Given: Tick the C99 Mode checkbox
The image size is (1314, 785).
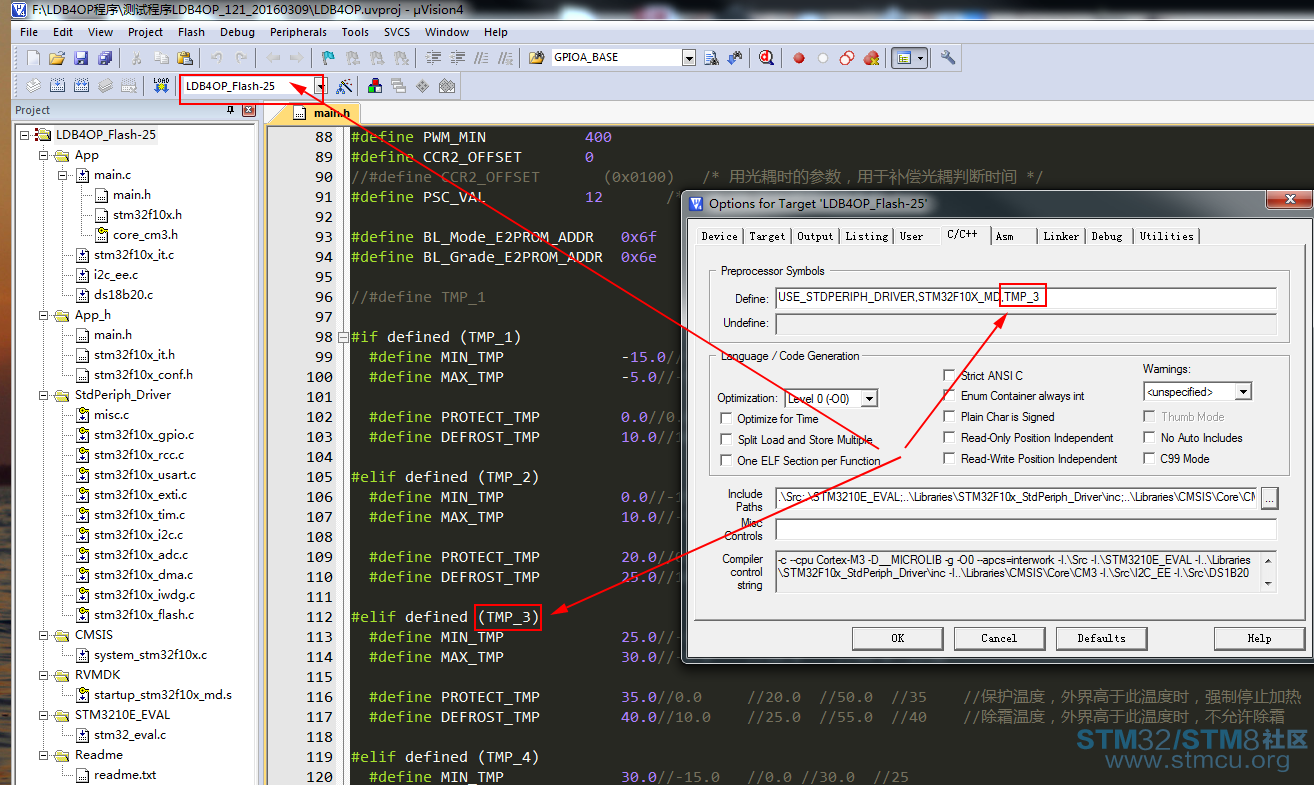Looking at the screenshot, I should (1150, 459).
